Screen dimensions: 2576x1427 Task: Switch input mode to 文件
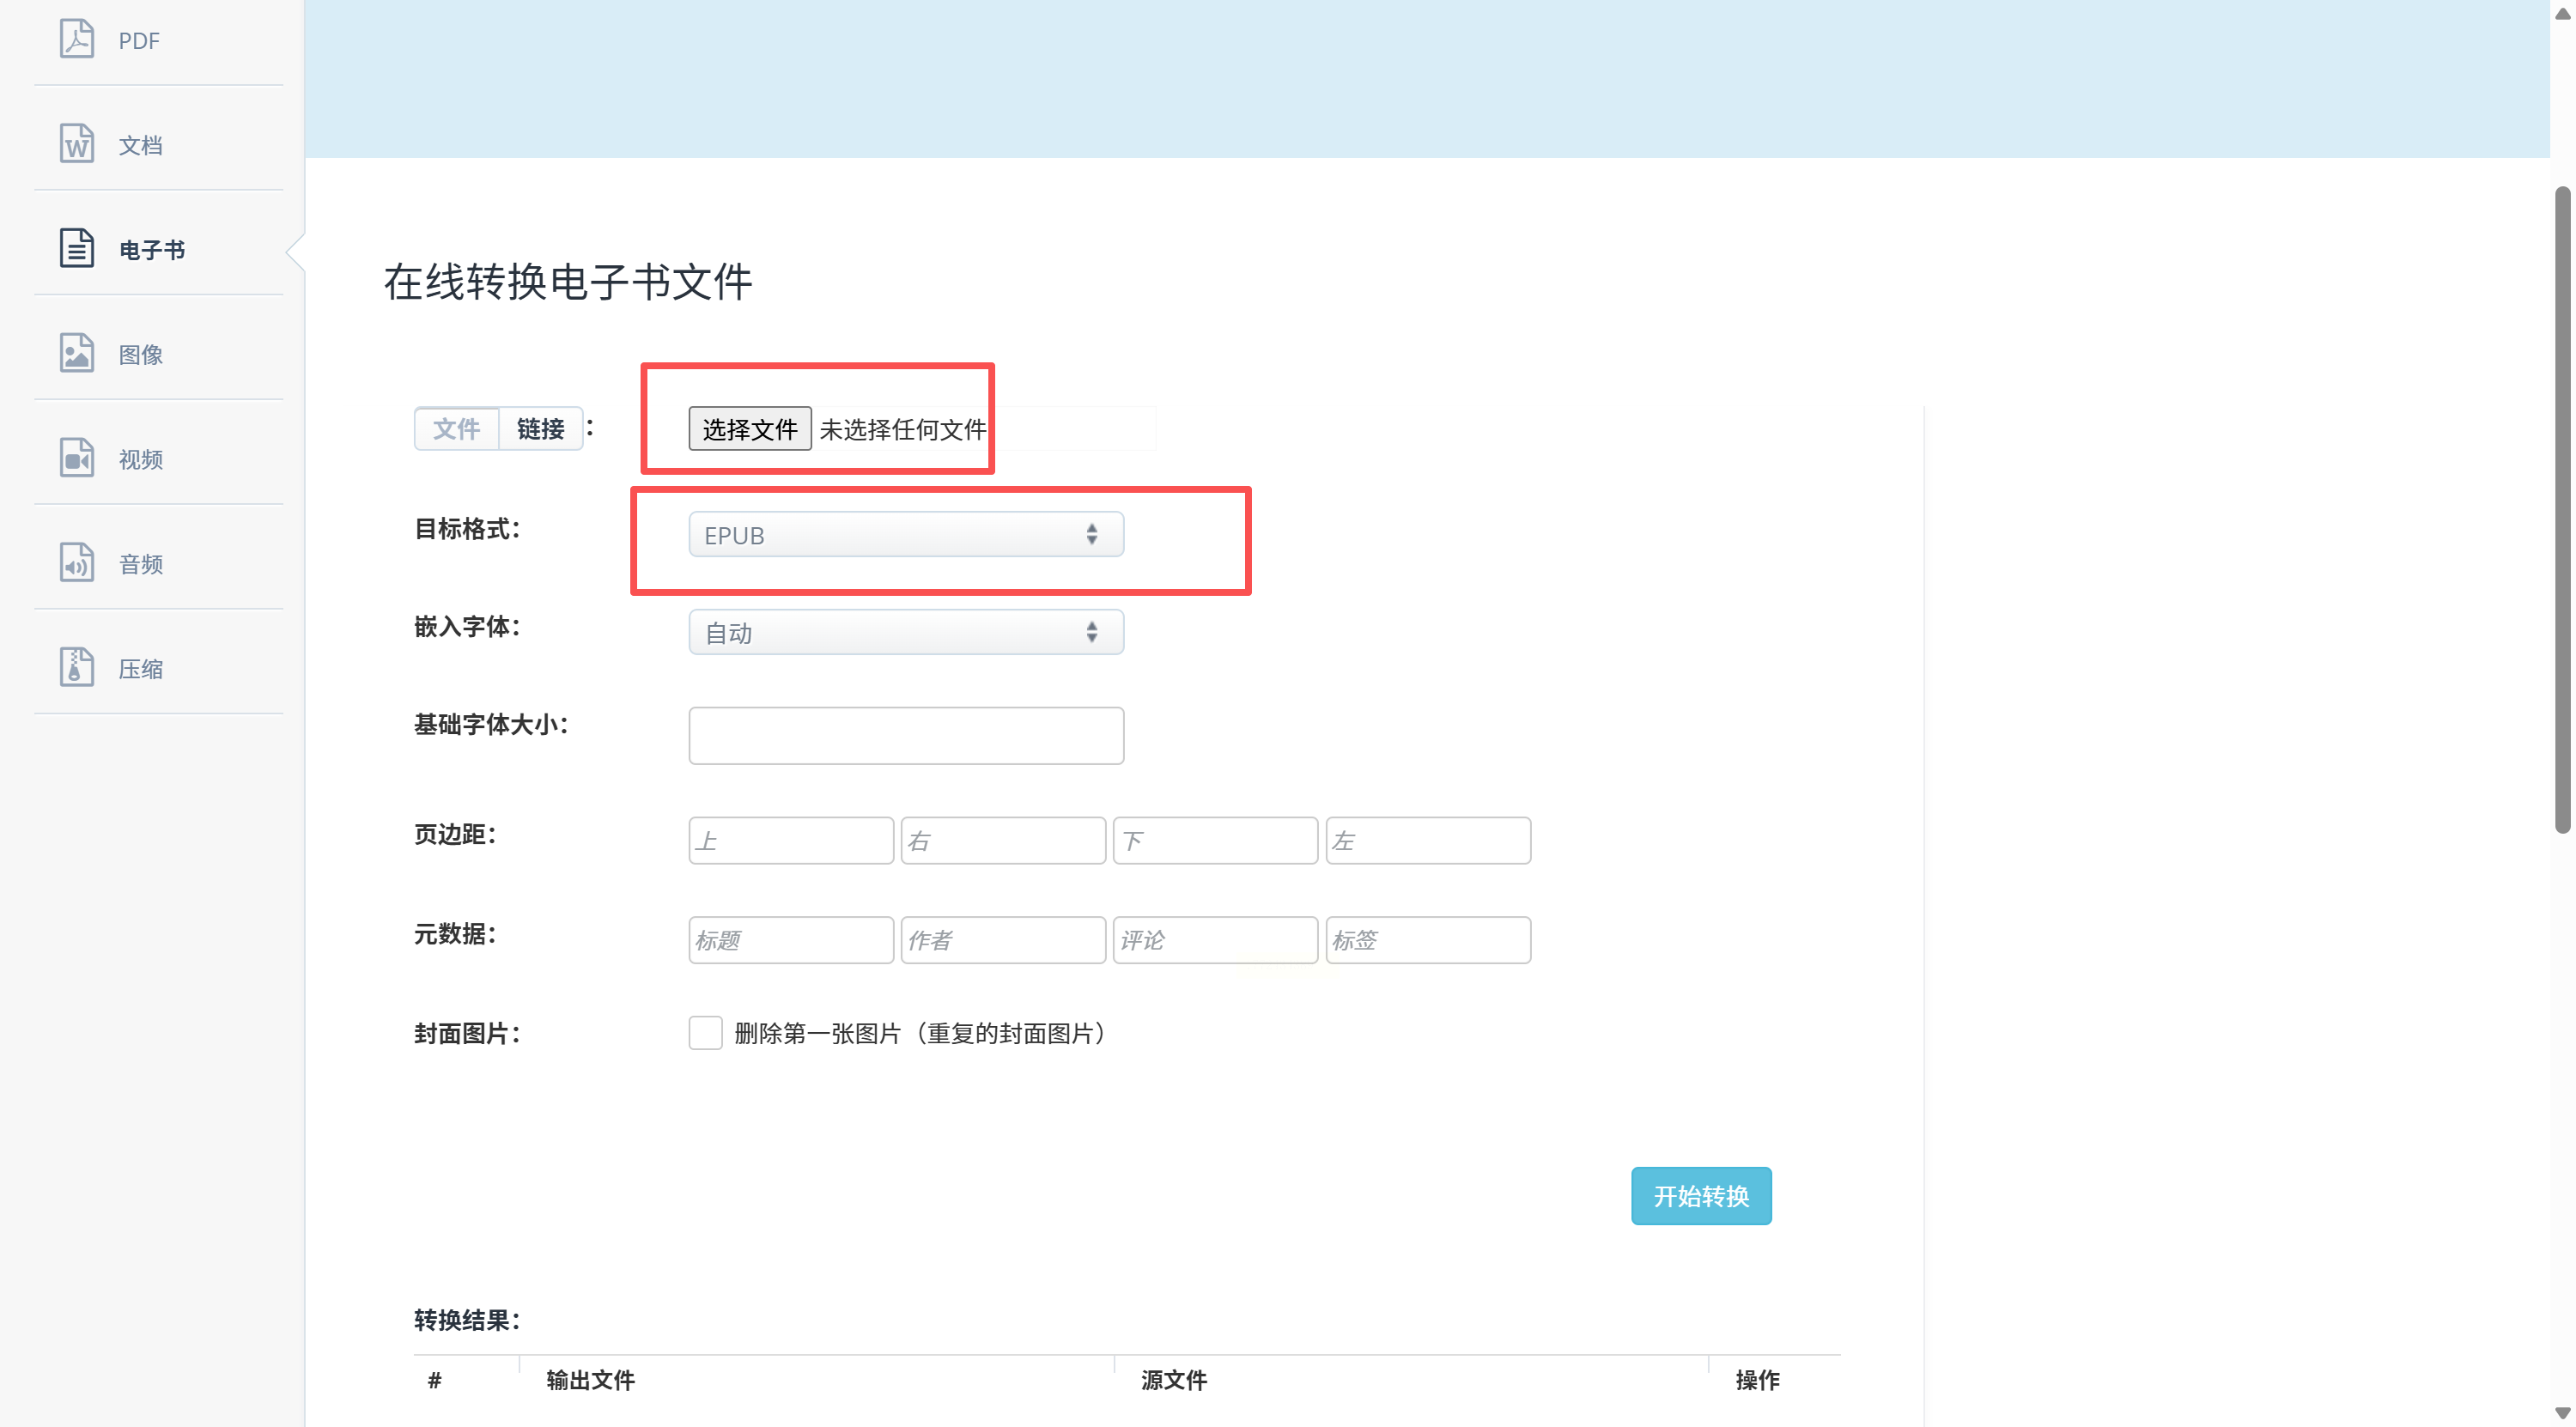click(x=456, y=429)
